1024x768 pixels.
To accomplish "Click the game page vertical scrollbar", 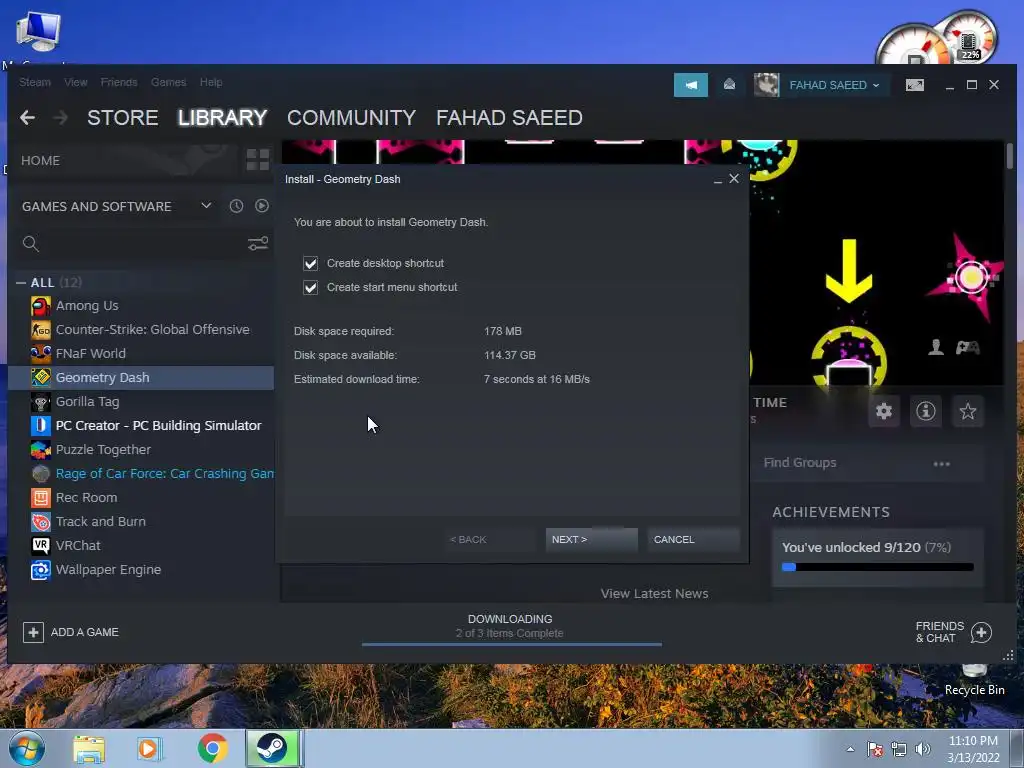I will pyautogui.click(x=1010, y=155).
